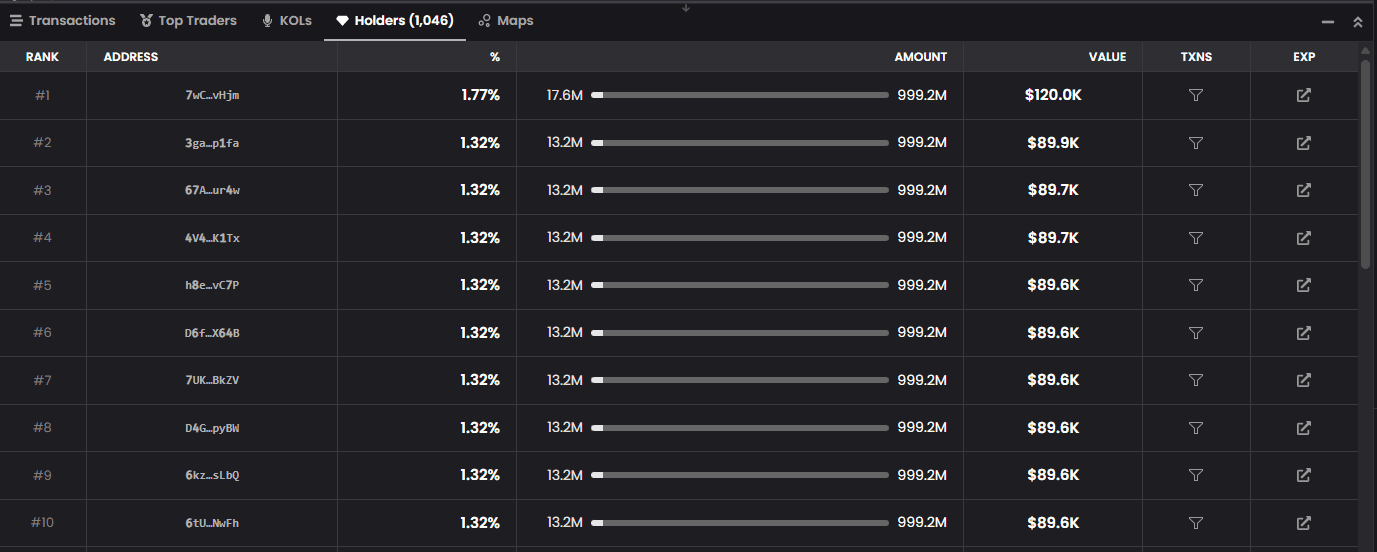Filter transactions for holder 6tU…NwFh
This screenshot has height=552, width=1377.
[1195, 523]
